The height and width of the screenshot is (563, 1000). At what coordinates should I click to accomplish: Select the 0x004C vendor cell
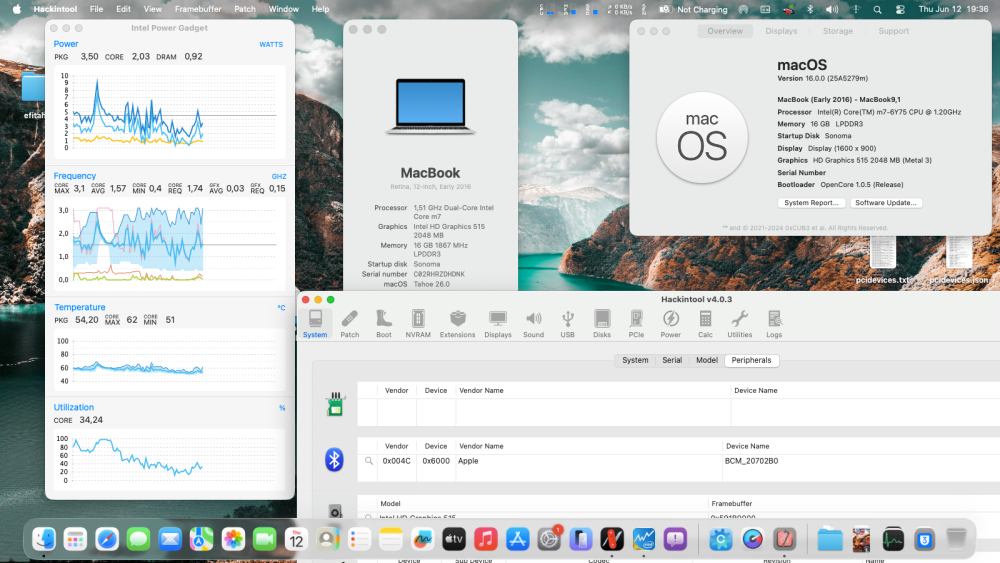click(x=397, y=461)
